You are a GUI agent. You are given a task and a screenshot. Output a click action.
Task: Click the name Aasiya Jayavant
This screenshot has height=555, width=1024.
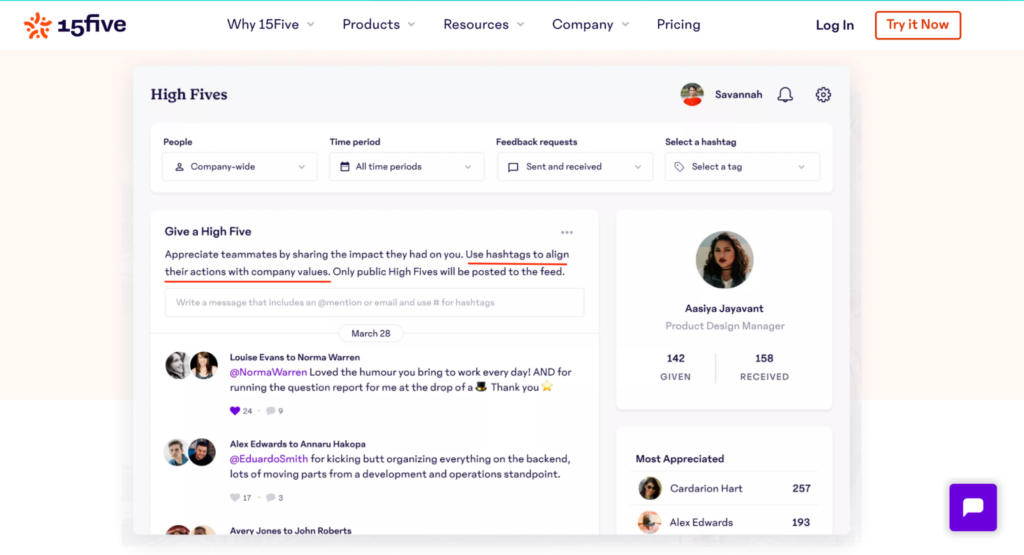pos(724,308)
